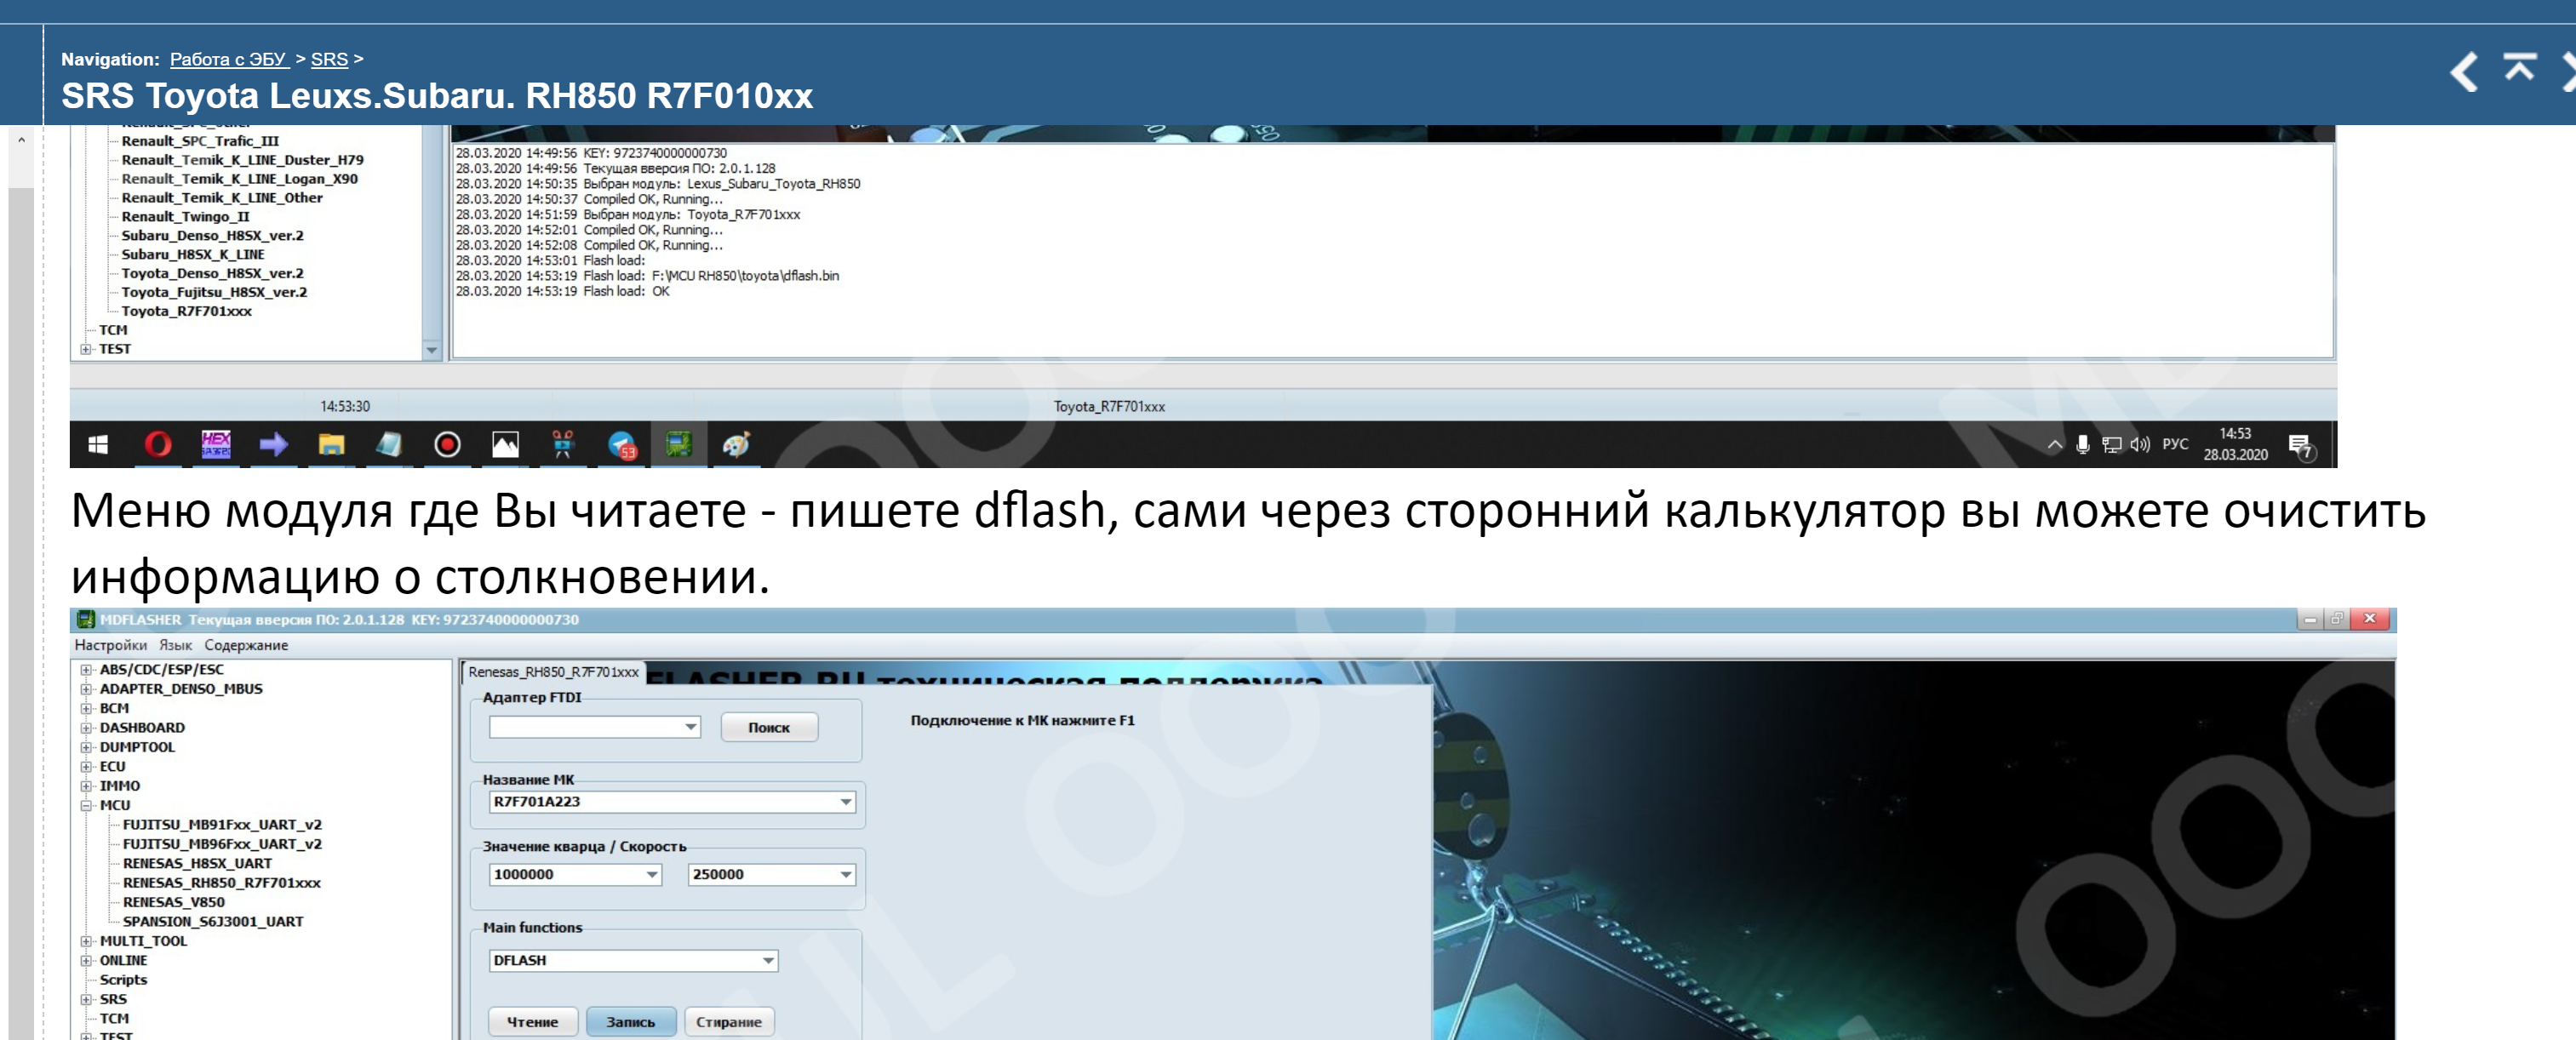Select RENESAS_V850 tree item

(x=174, y=902)
